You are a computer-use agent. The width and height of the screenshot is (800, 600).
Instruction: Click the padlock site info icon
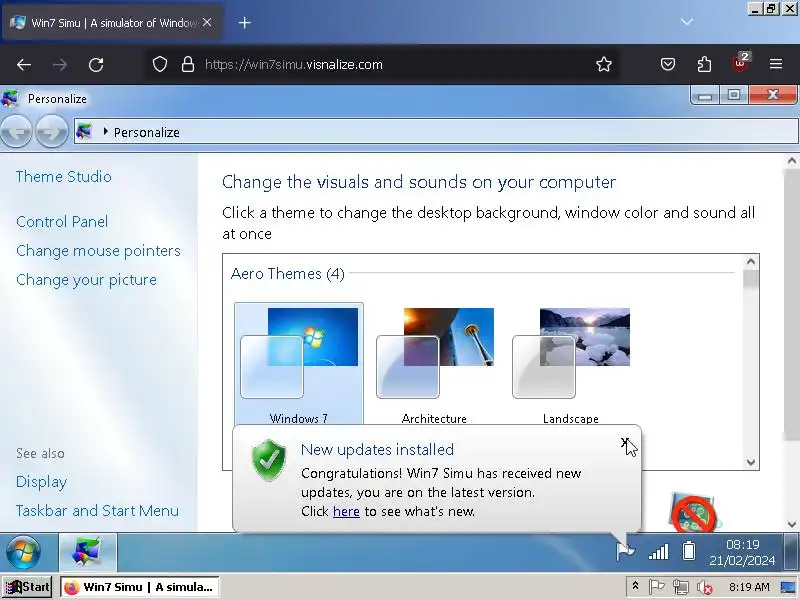[x=188, y=64]
